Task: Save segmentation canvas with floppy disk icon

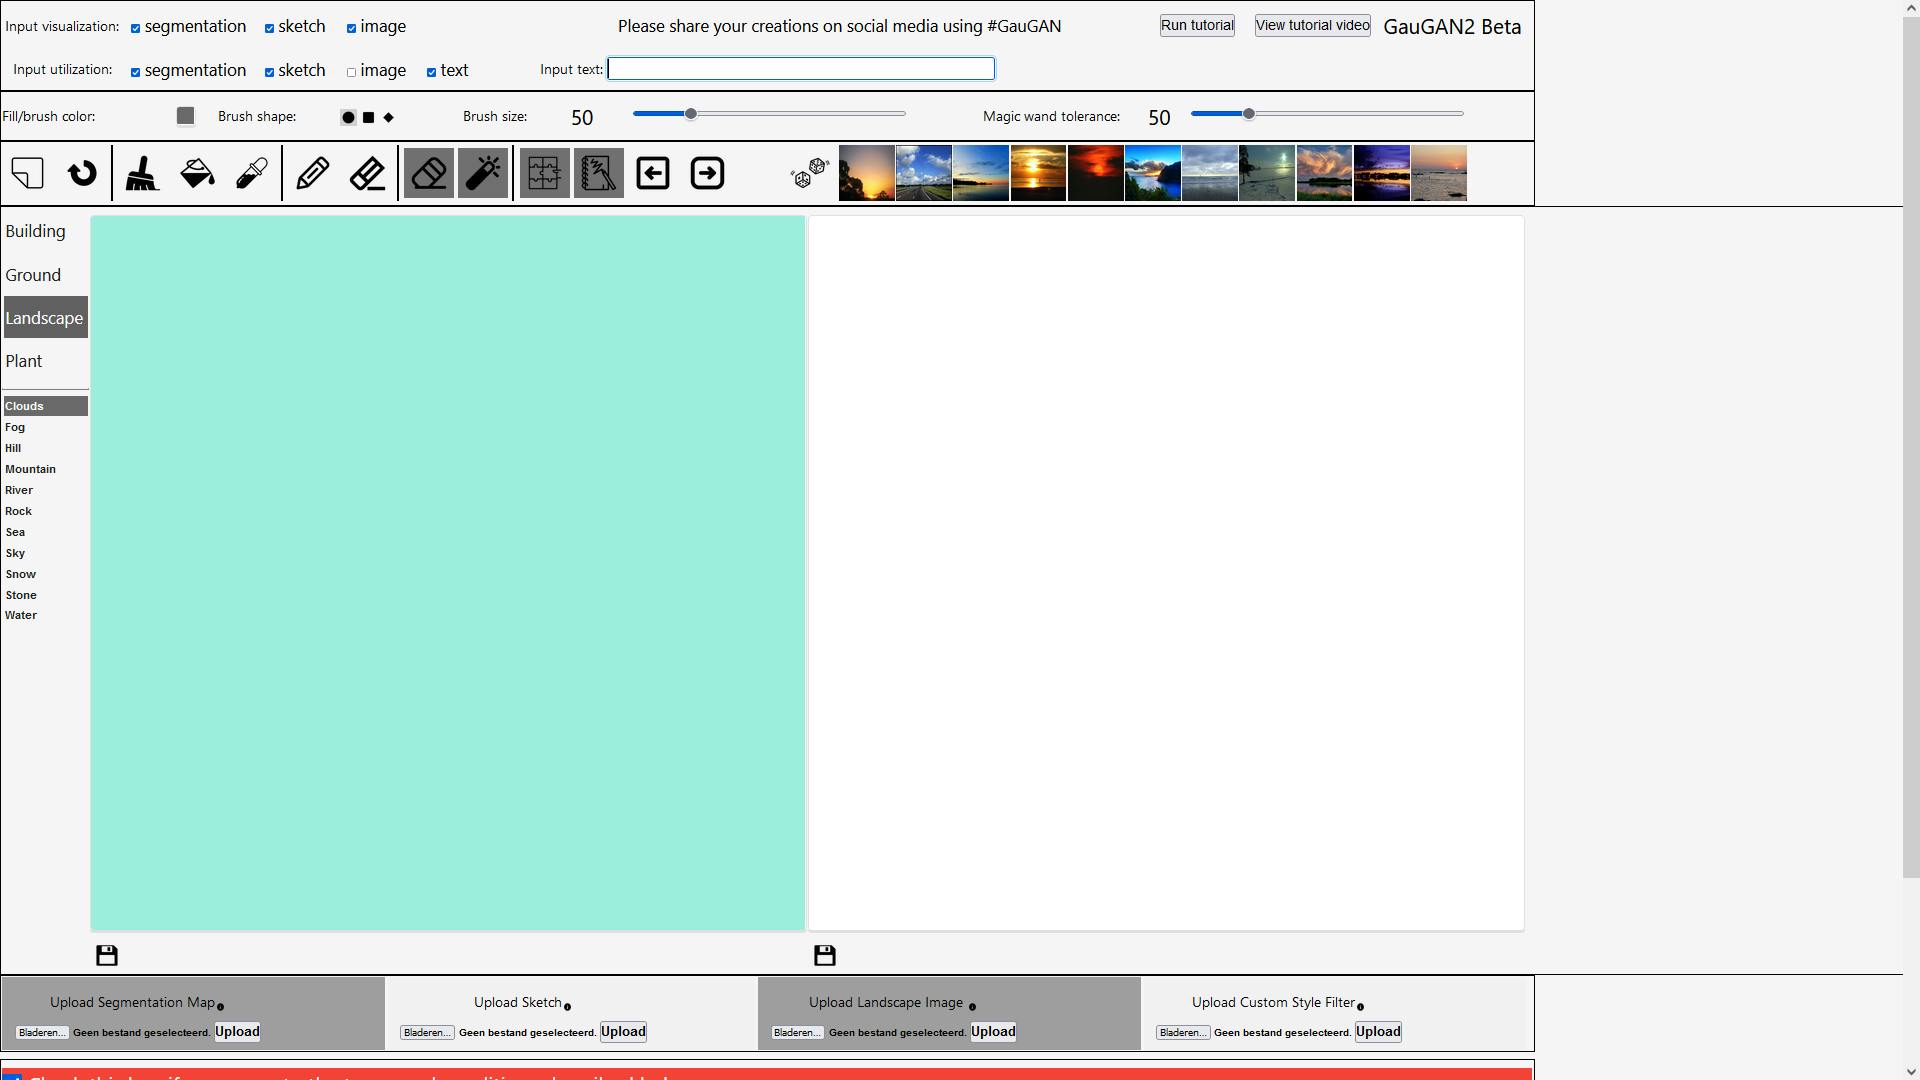Action: (x=107, y=955)
